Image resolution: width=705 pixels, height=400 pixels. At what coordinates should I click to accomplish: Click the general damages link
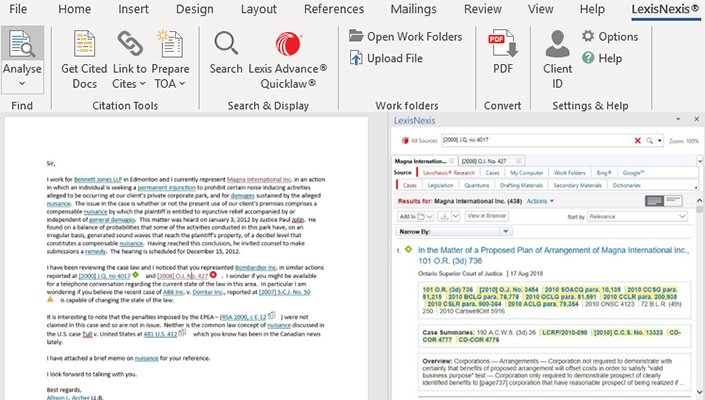[112, 220]
